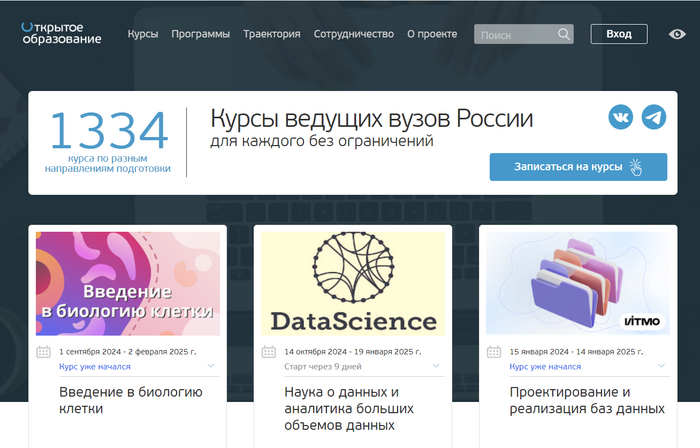Open the Введение в биологию клетки title link
Image resolution: width=700 pixels, height=448 pixels.
pyautogui.click(x=131, y=400)
